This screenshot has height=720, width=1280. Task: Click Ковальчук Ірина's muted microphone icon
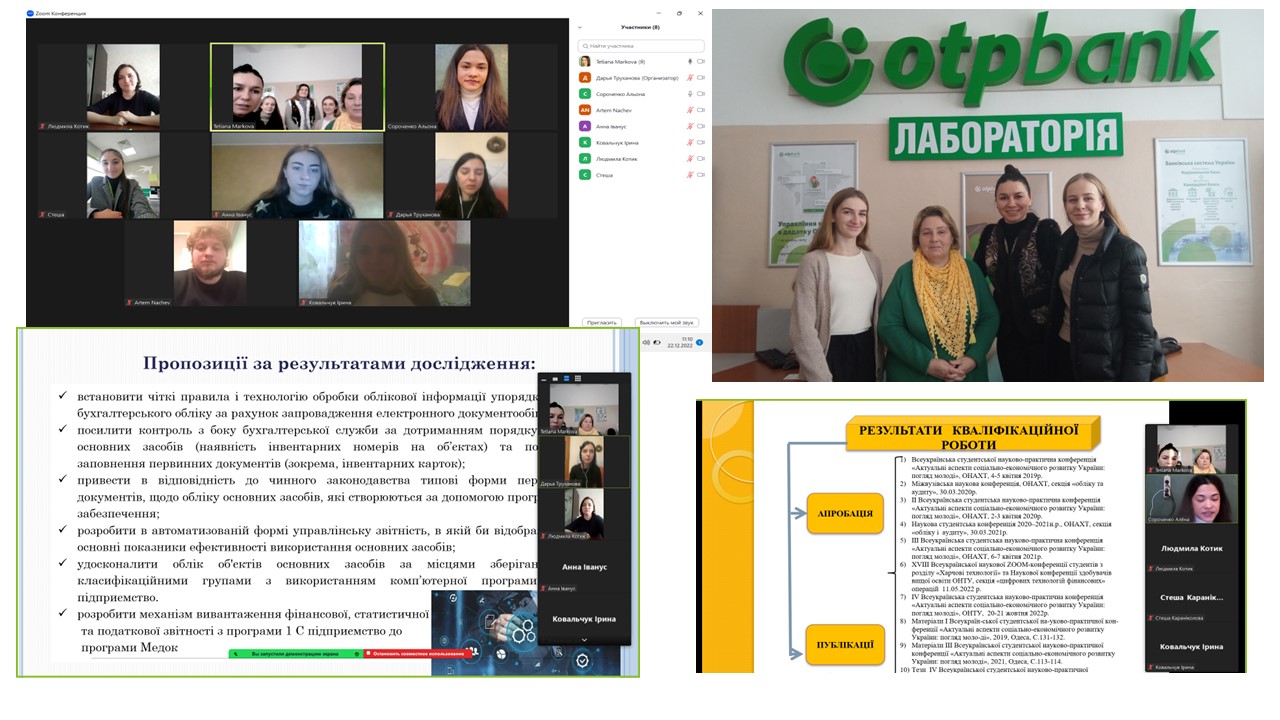click(x=690, y=143)
